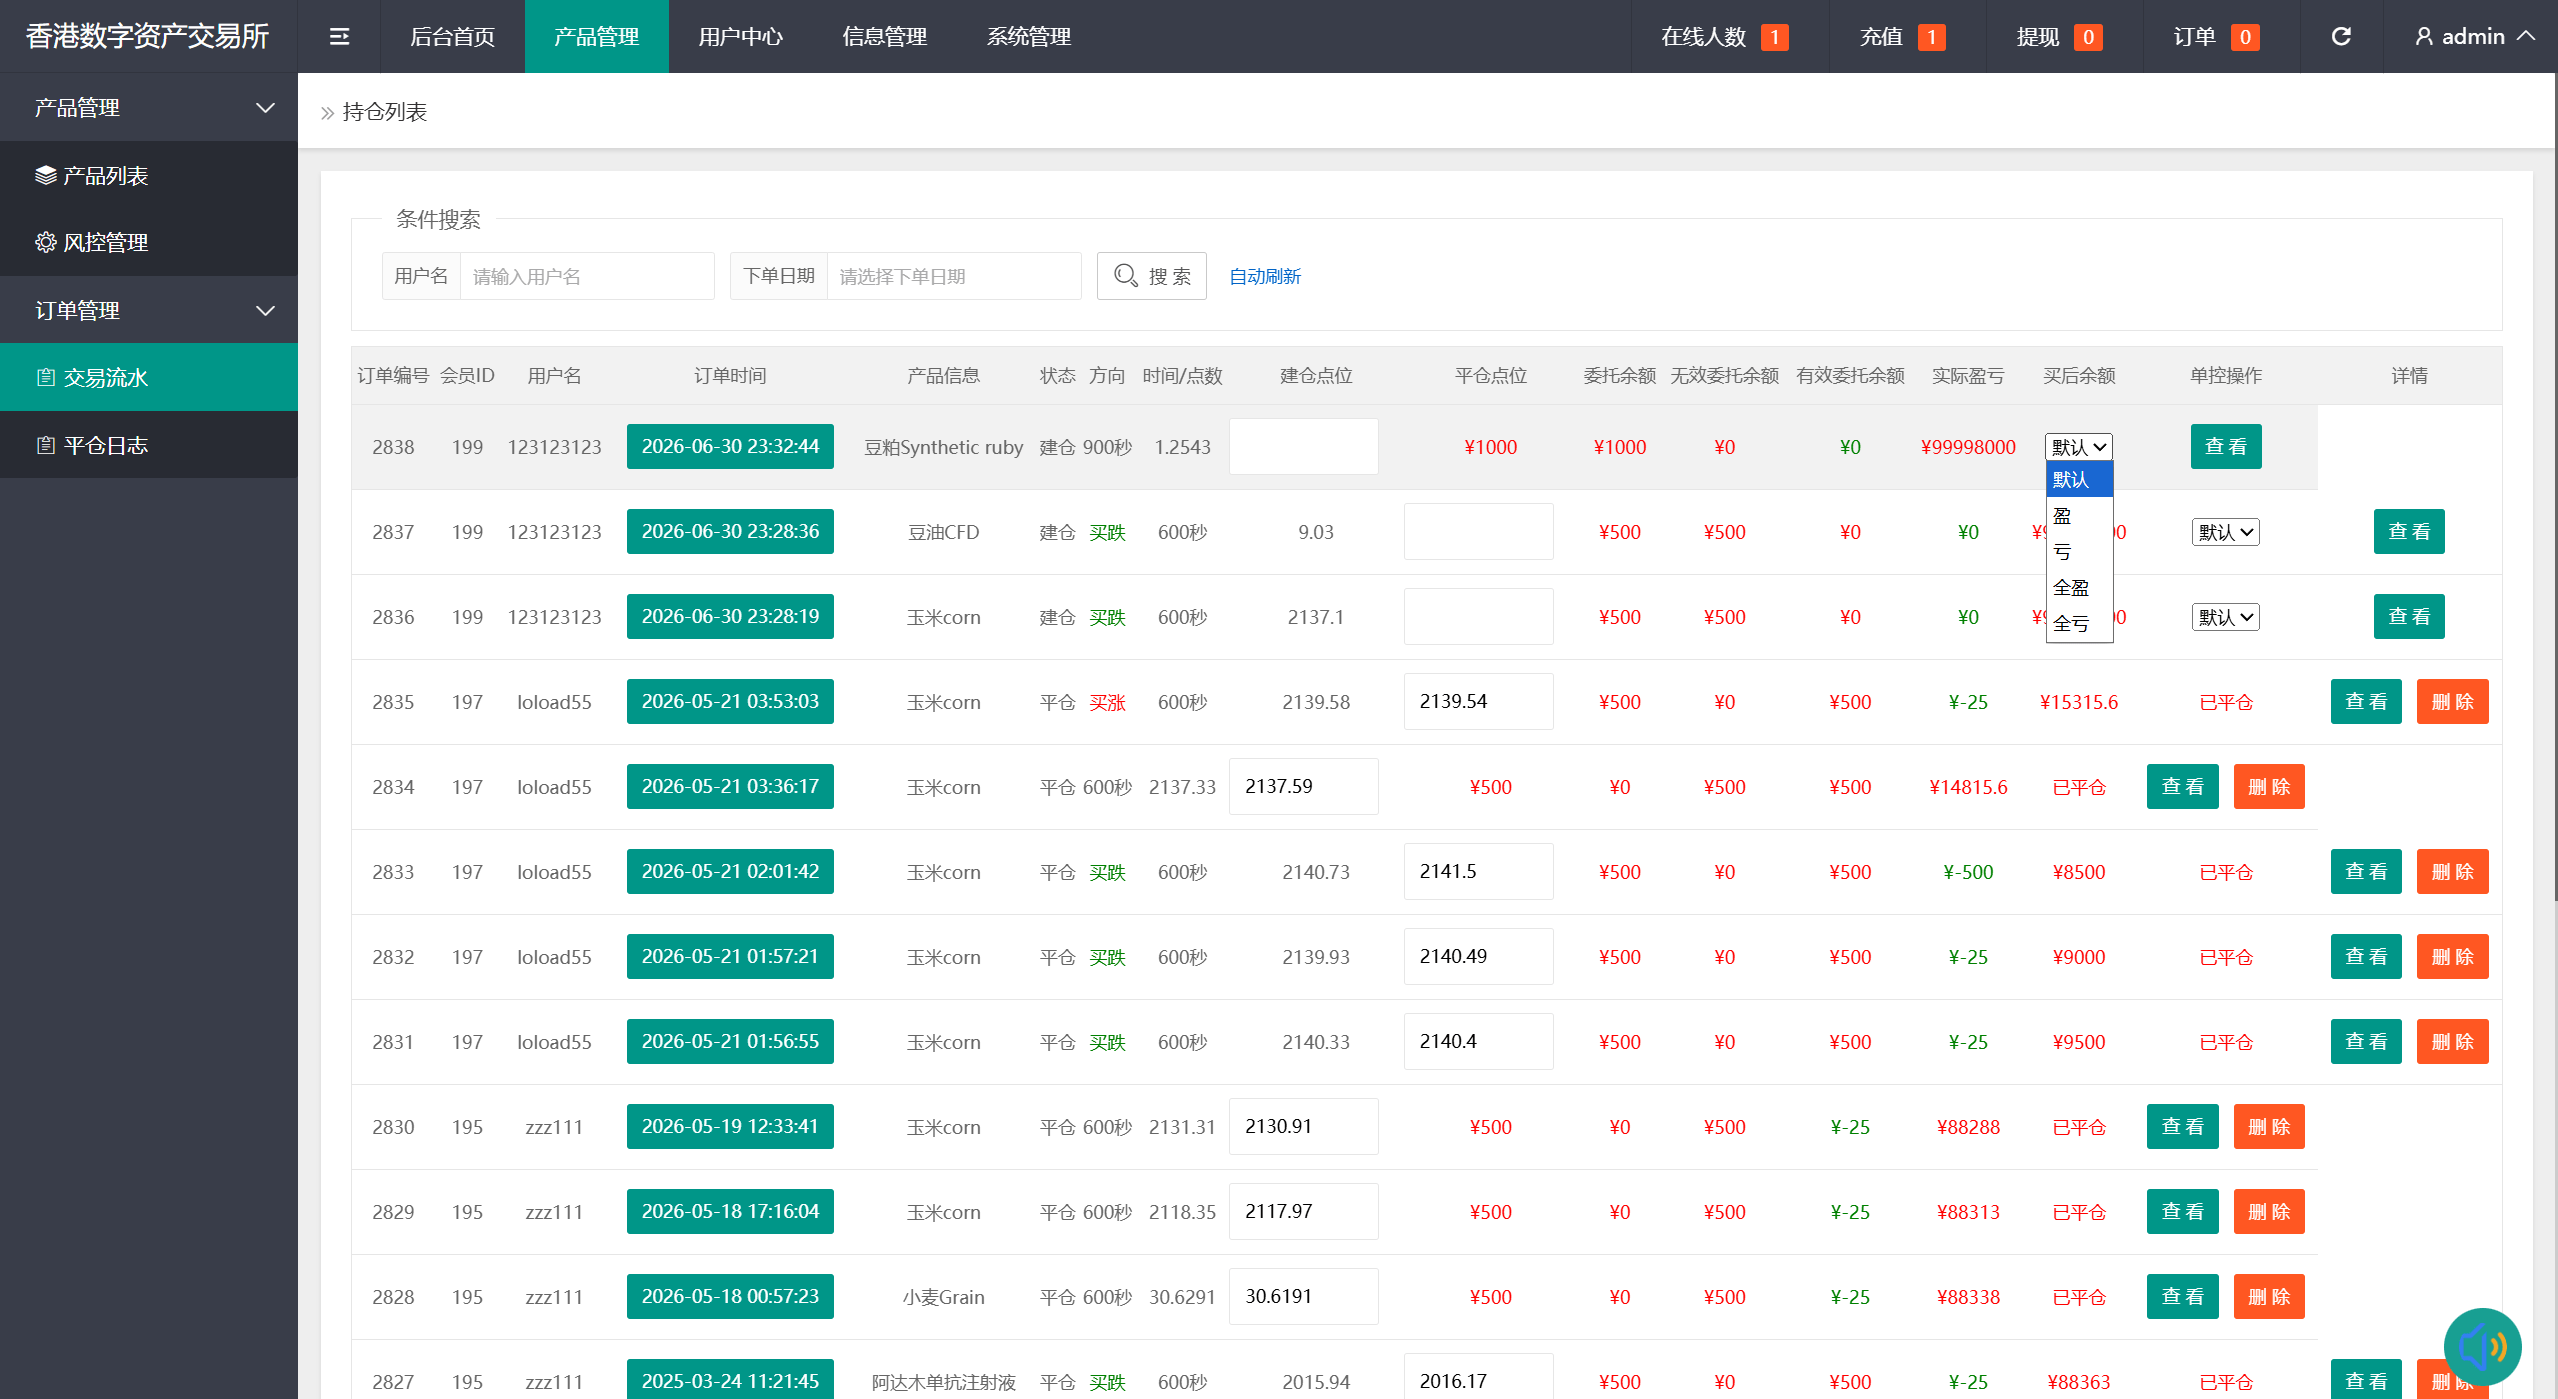
Task: Click the 自动刷新 link
Action: tap(1265, 277)
